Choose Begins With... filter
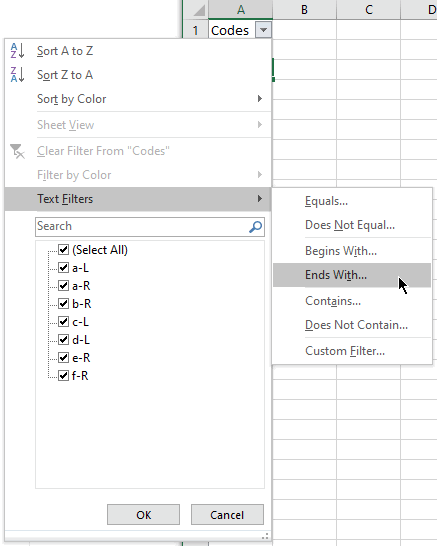Screen dimensions: 437x546 point(352,251)
